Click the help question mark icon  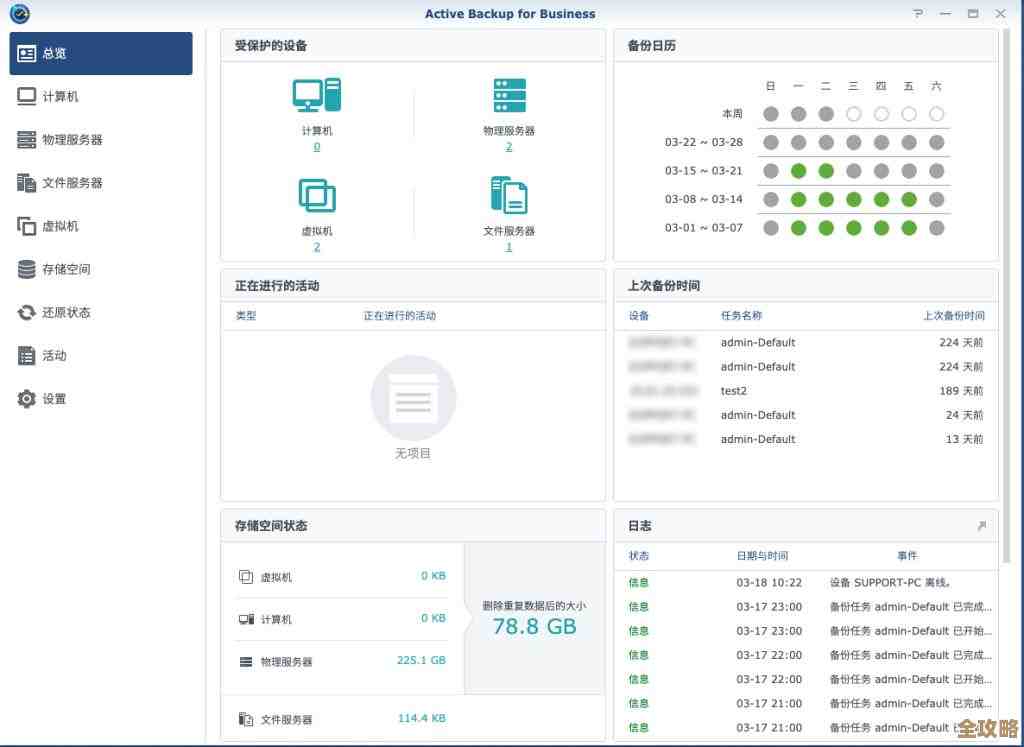point(918,14)
